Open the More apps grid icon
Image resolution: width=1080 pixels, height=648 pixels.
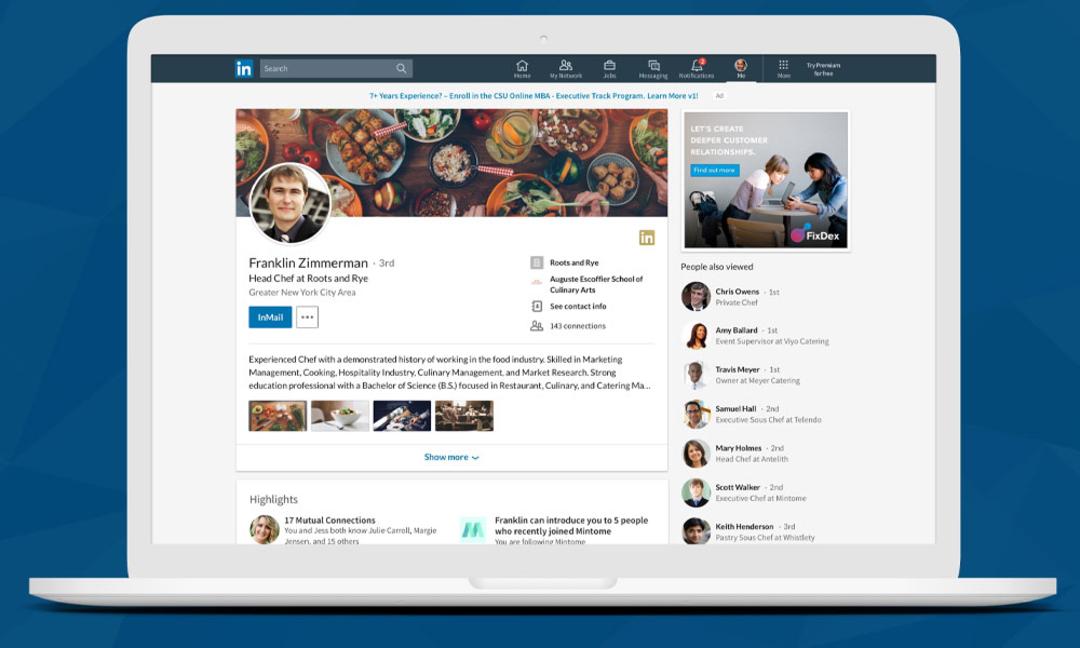pyautogui.click(x=783, y=65)
